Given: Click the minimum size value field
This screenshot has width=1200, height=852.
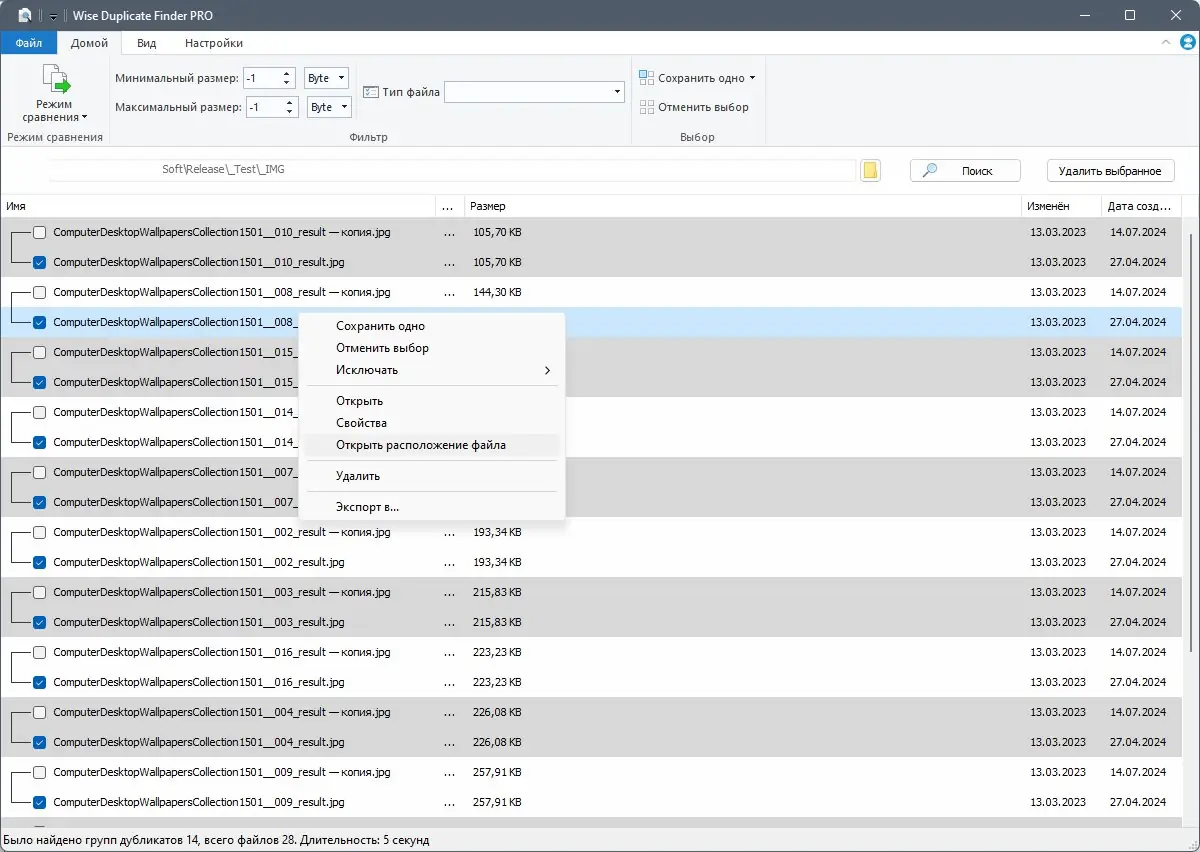Looking at the screenshot, I should coord(263,78).
